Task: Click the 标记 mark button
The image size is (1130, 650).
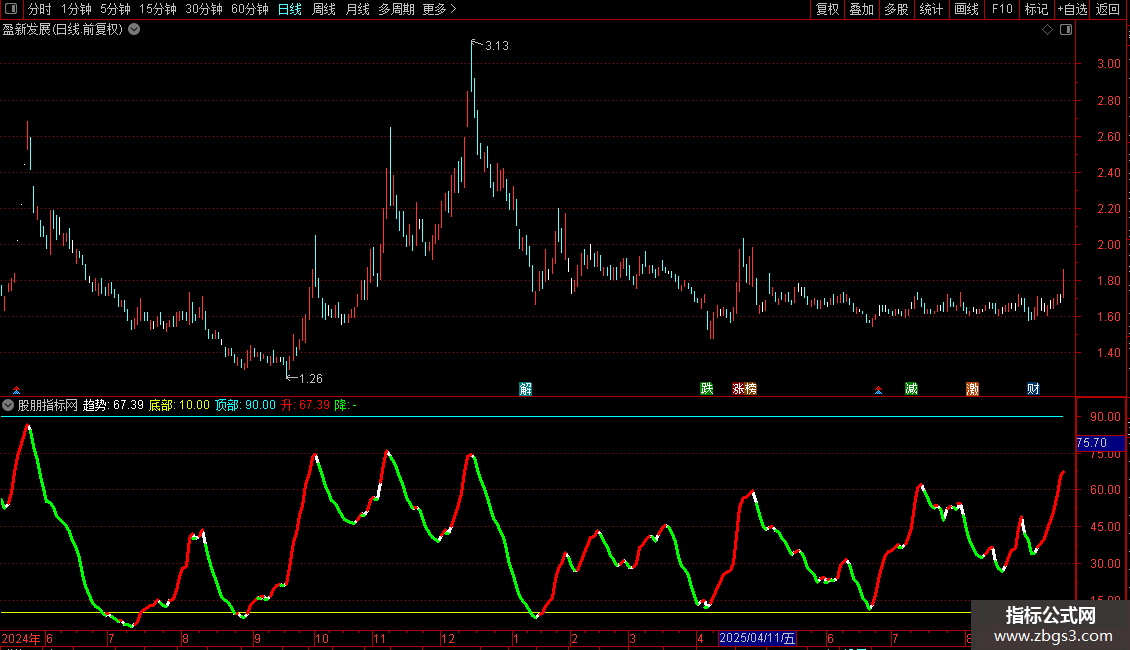Action: (x=1036, y=9)
